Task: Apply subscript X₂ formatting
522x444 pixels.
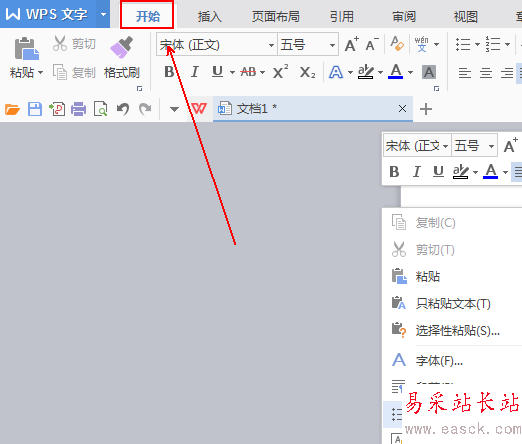Action: point(307,72)
